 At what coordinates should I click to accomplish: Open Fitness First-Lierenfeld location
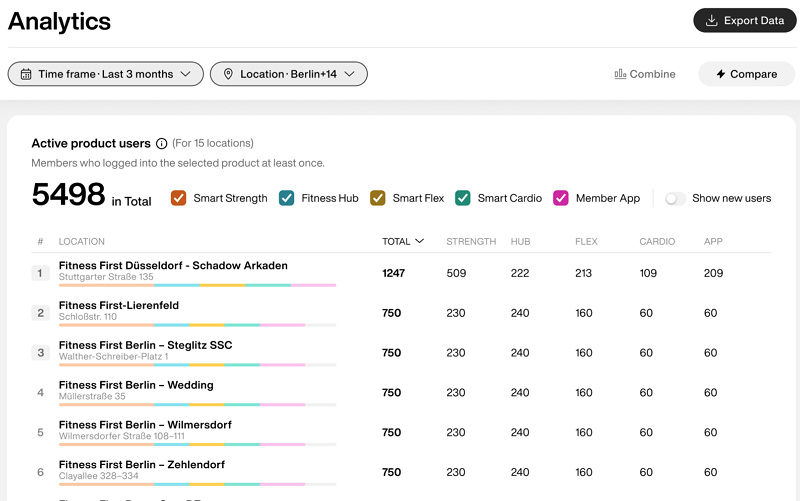(119, 305)
